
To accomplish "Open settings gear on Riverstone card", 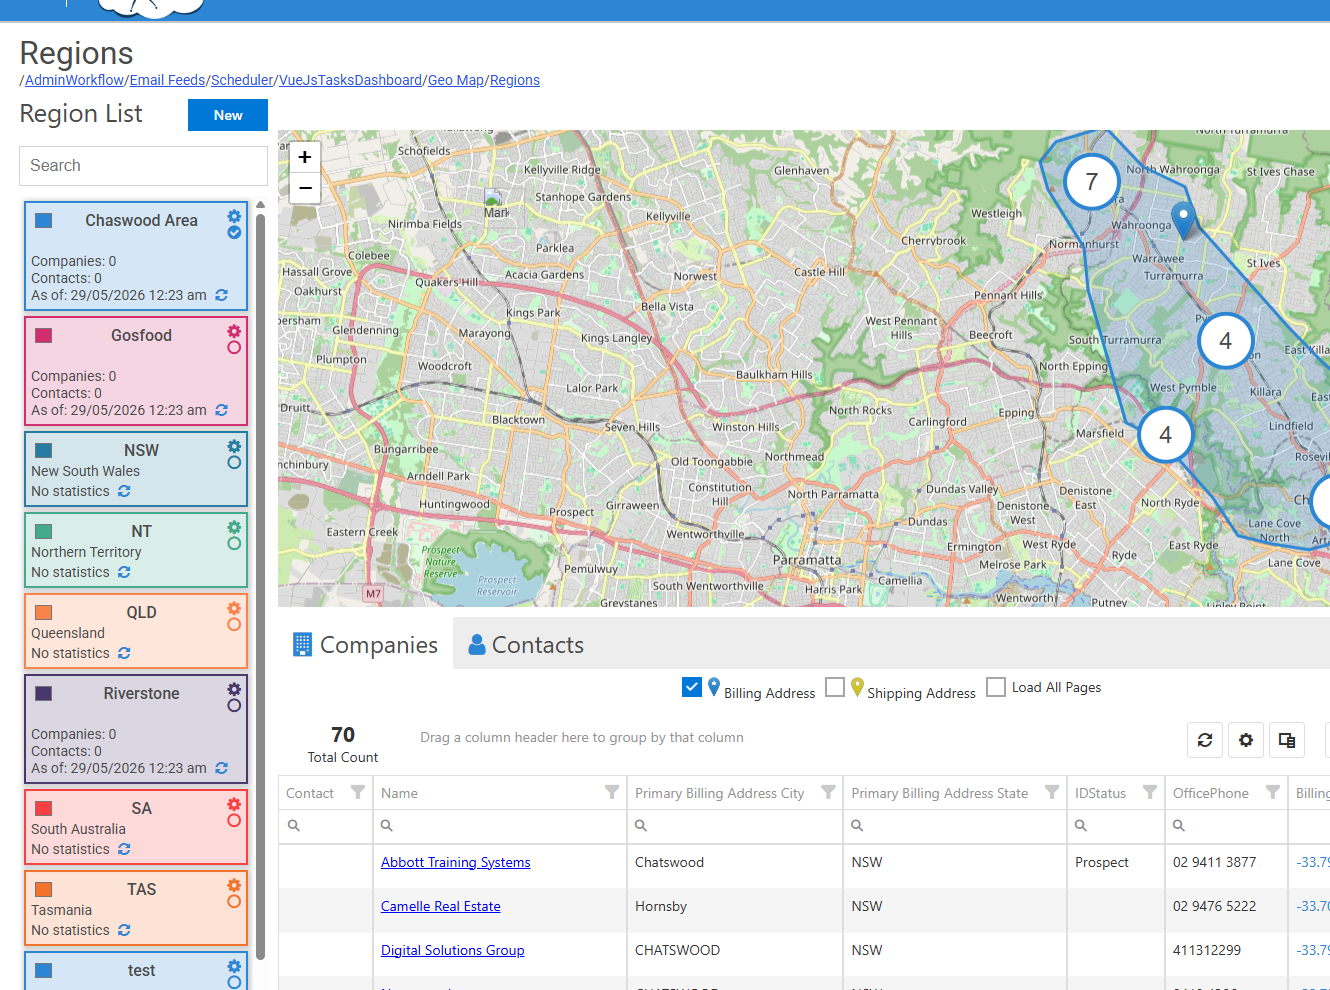I will click(234, 689).
